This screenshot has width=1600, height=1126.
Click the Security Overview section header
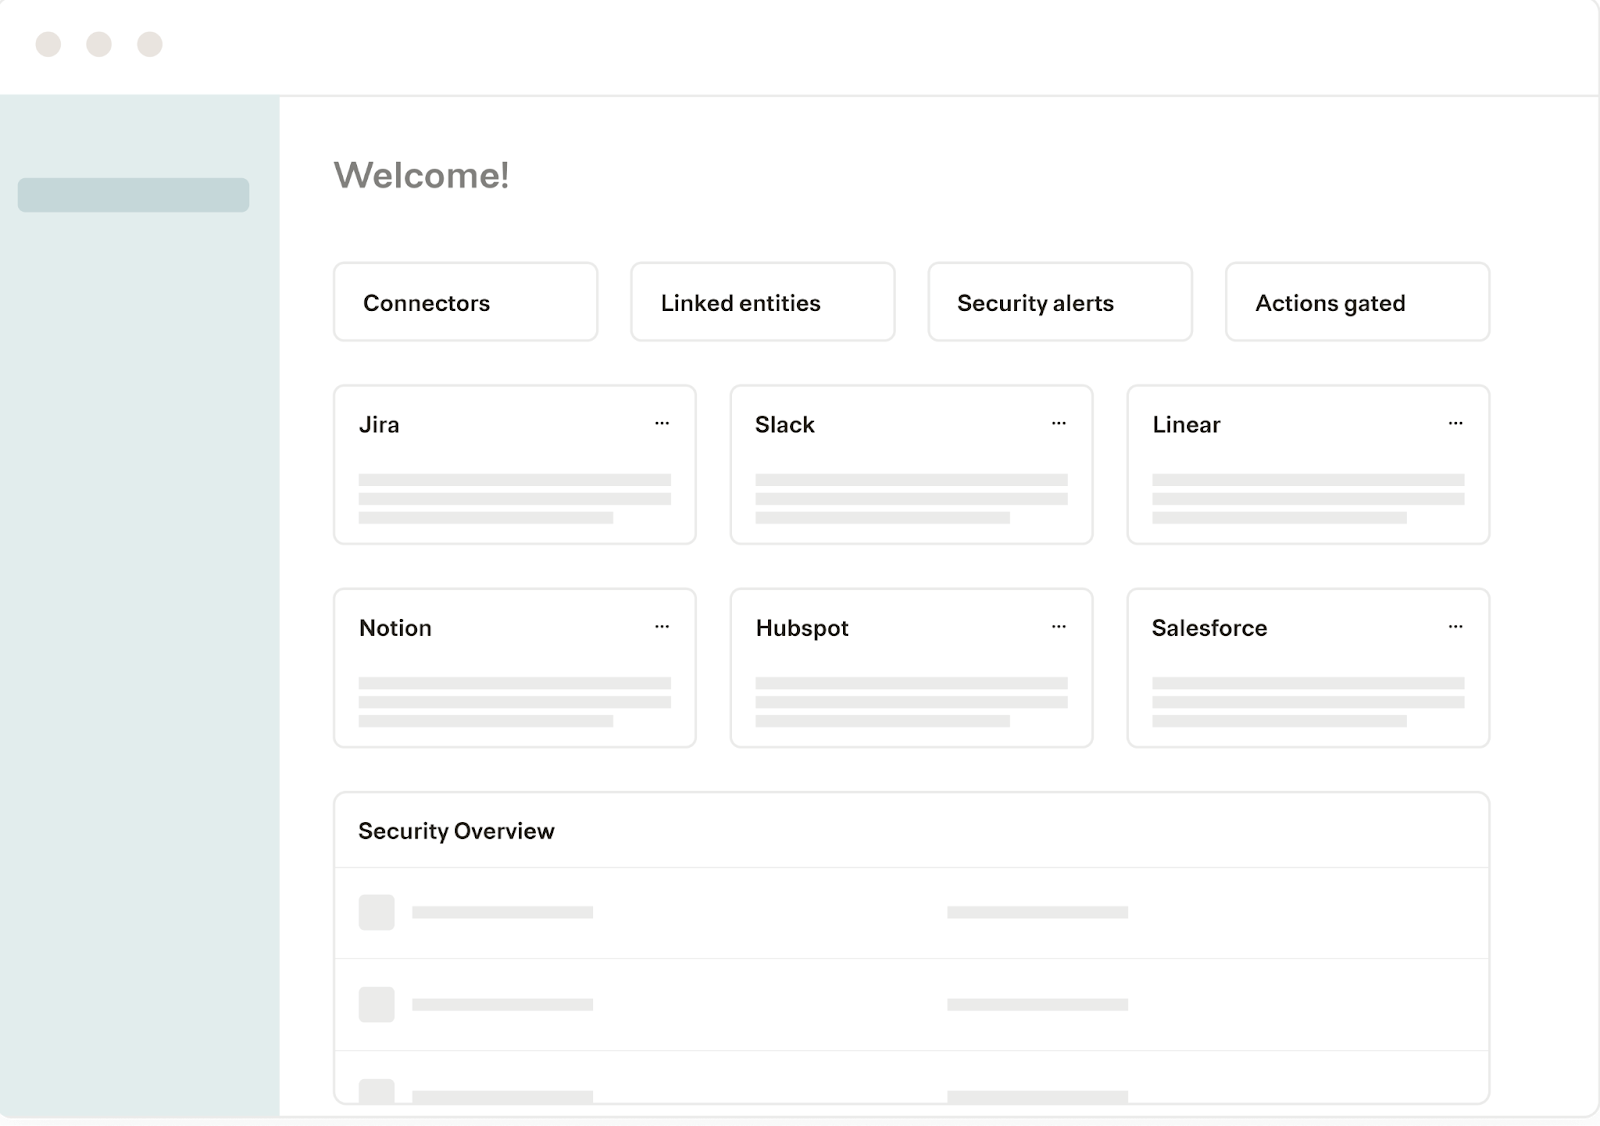click(x=457, y=830)
